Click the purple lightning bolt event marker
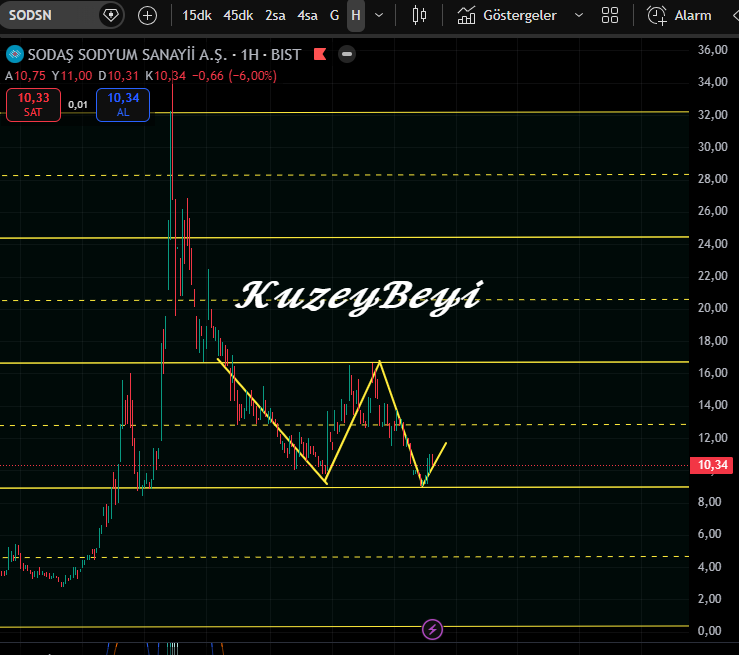This screenshot has height=655, width=739. click(432, 629)
